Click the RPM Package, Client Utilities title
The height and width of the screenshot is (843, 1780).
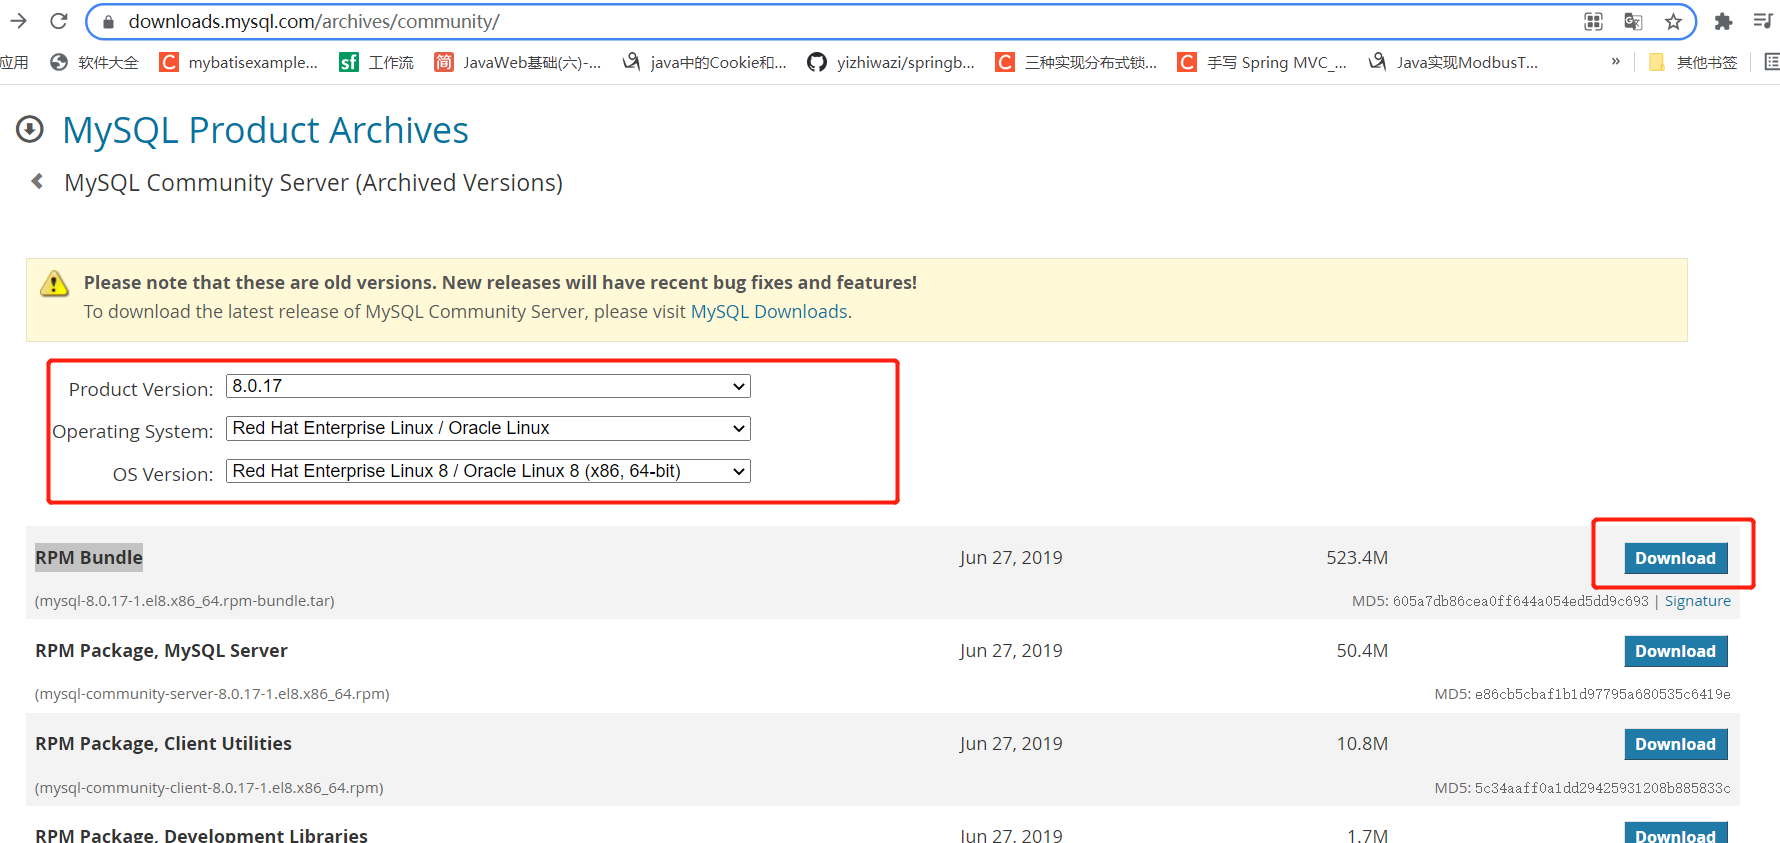(163, 744)
